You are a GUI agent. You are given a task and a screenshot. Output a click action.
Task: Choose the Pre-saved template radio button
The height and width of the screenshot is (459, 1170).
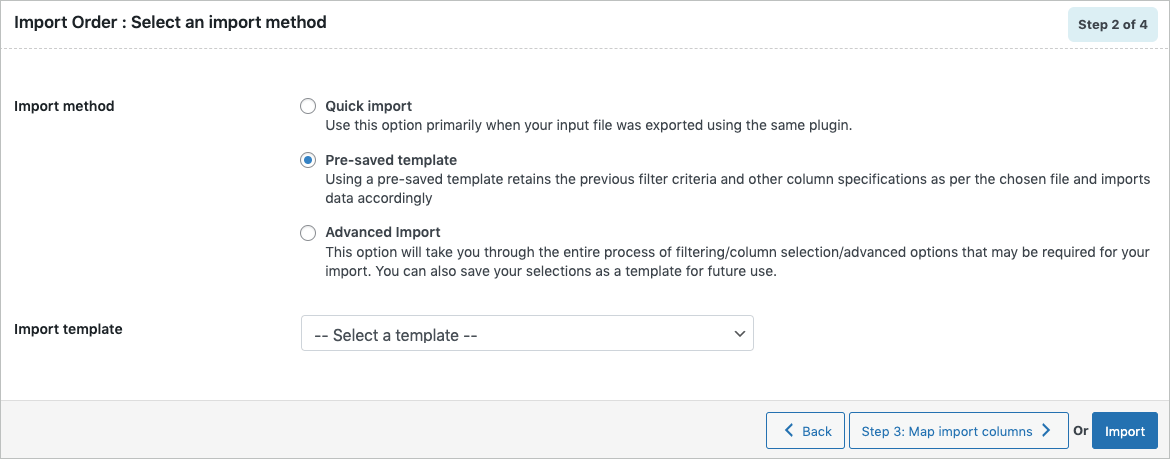[308, 160]
